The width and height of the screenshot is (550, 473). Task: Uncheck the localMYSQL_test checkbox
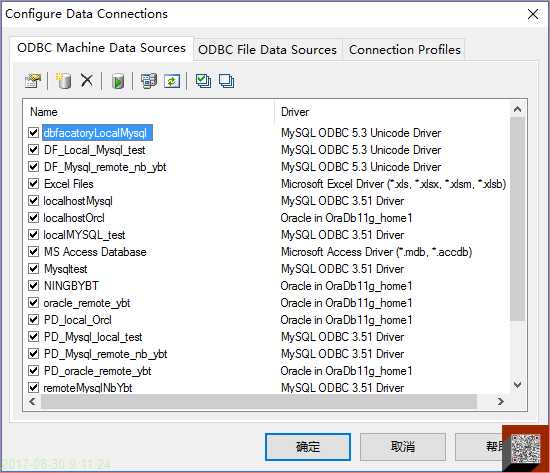[x=33, y=235]
